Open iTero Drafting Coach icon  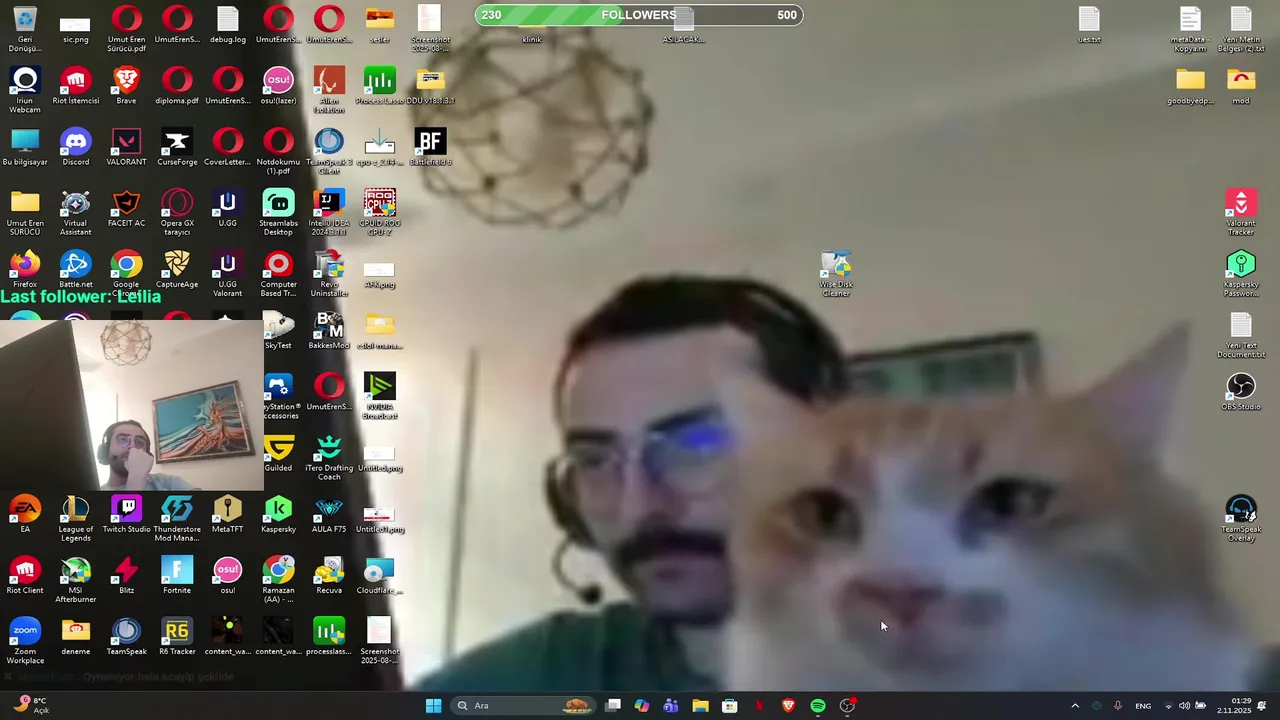point(329,458)
